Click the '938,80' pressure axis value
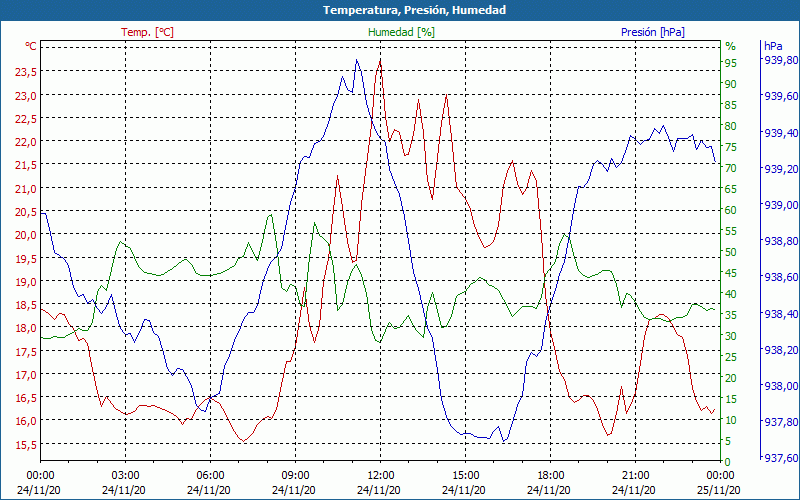 click(780, 241)
